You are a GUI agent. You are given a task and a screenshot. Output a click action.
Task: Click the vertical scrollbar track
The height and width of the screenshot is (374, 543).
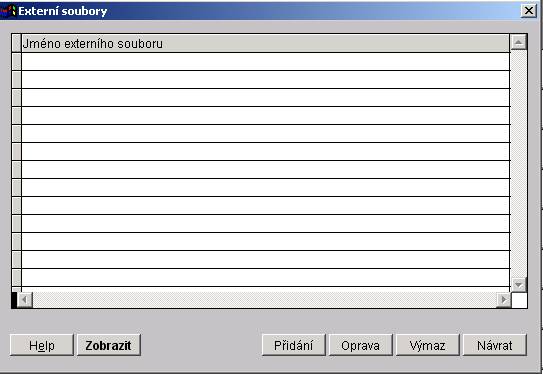pos(518,164)
